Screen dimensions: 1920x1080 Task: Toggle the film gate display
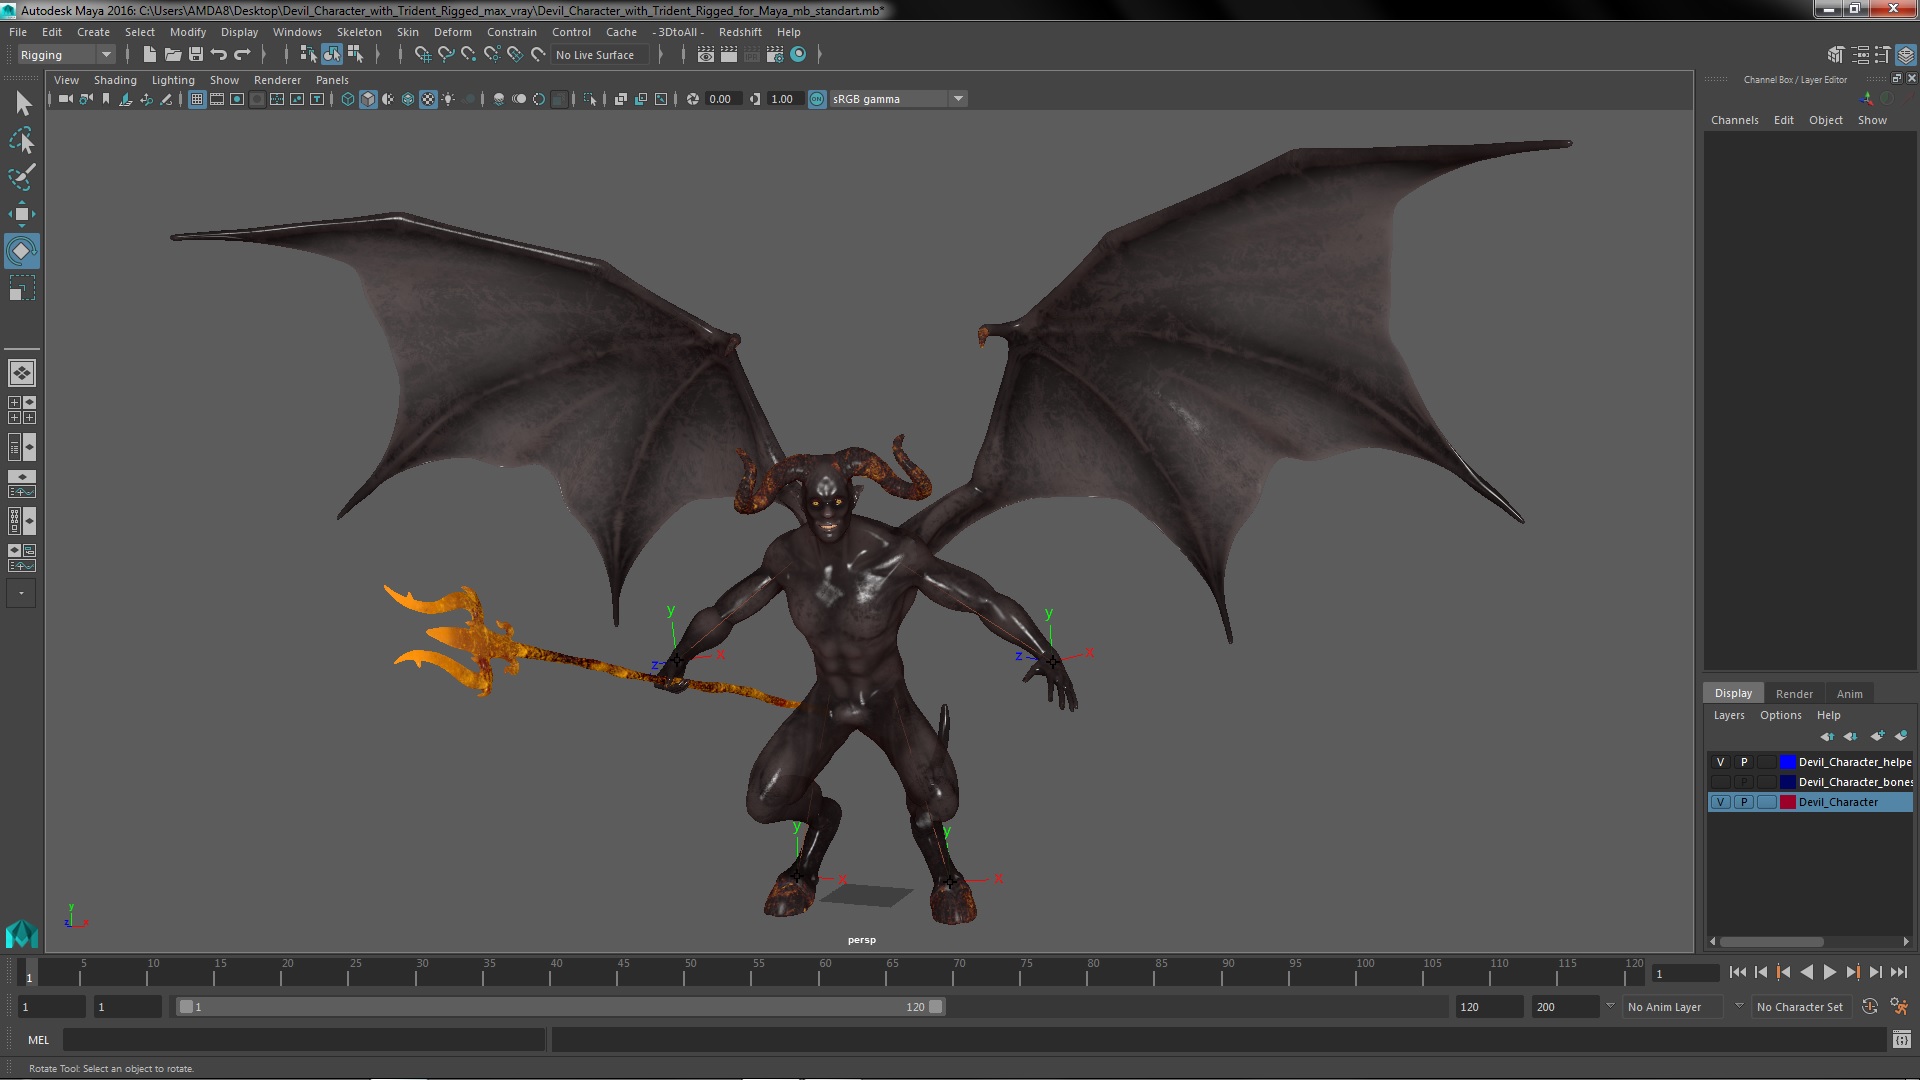217,99
